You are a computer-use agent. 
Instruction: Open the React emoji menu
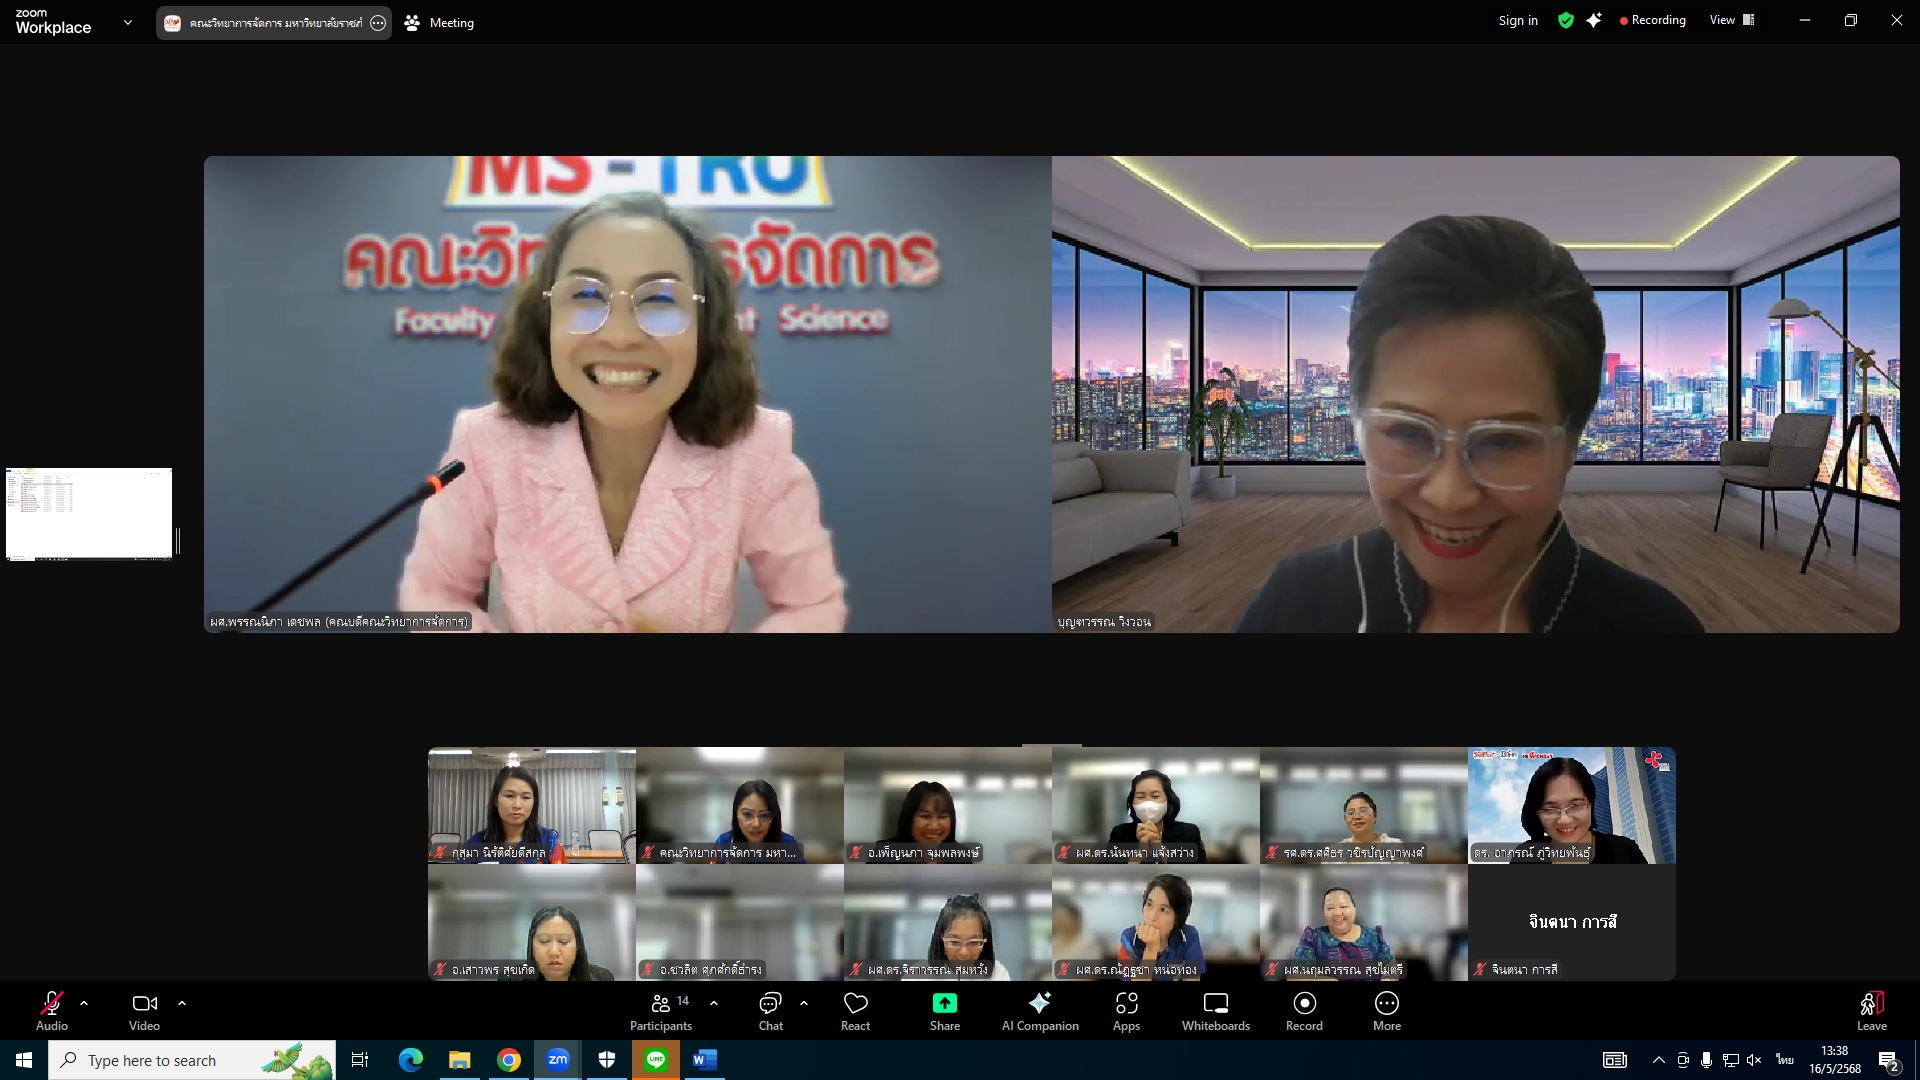coord(855,1010)
